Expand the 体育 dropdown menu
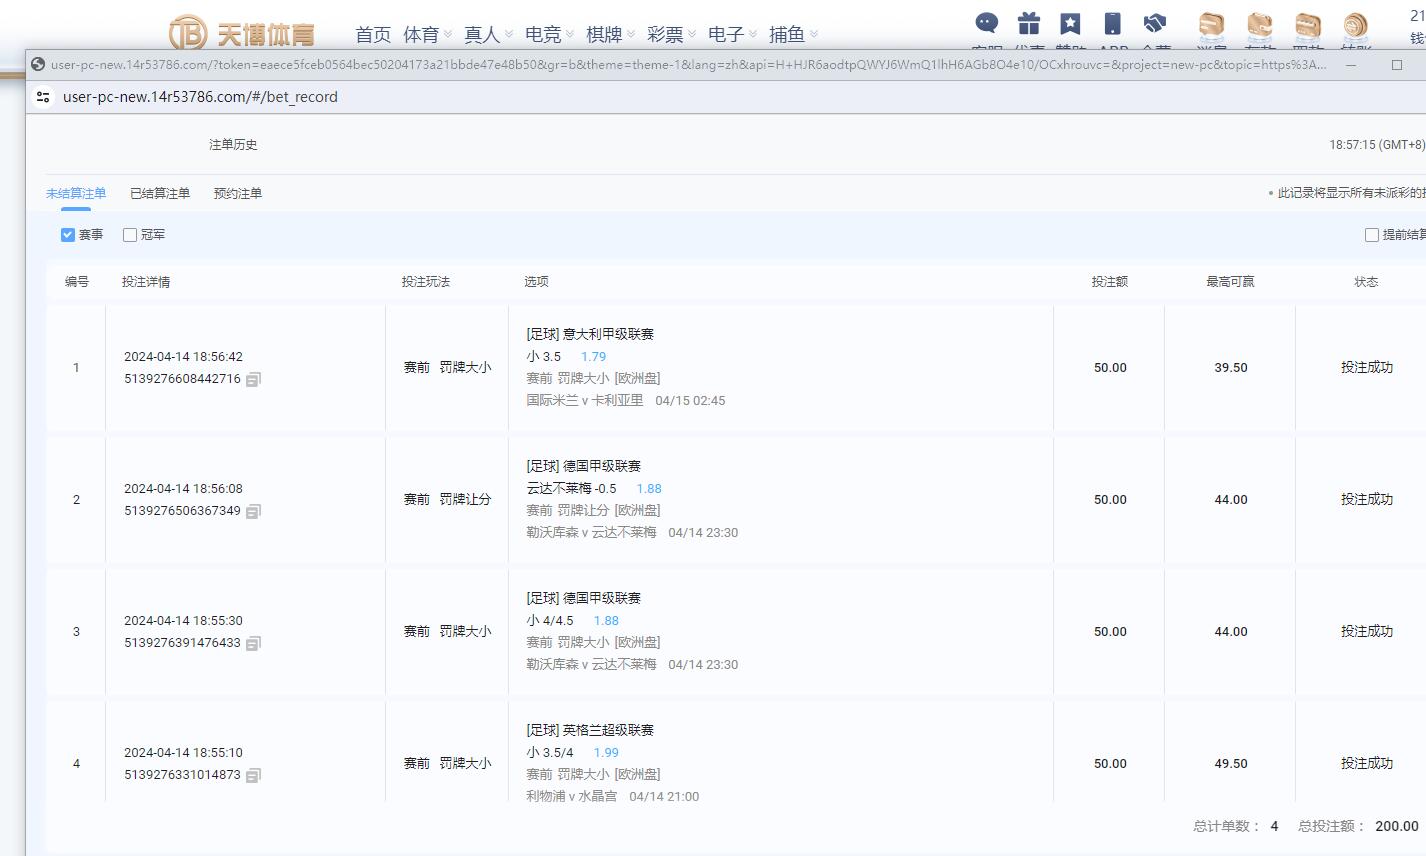The width and height of the screenshot is (1426, 856). (x=428, y=35)
